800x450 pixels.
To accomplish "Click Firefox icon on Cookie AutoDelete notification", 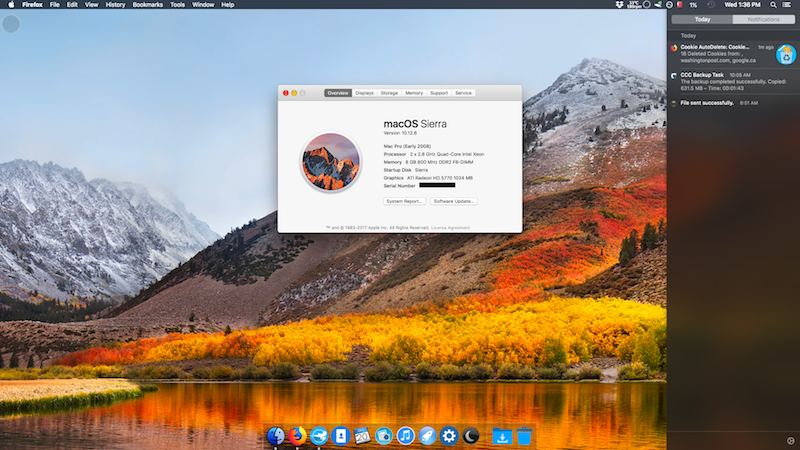I will (x=674, y=48).
